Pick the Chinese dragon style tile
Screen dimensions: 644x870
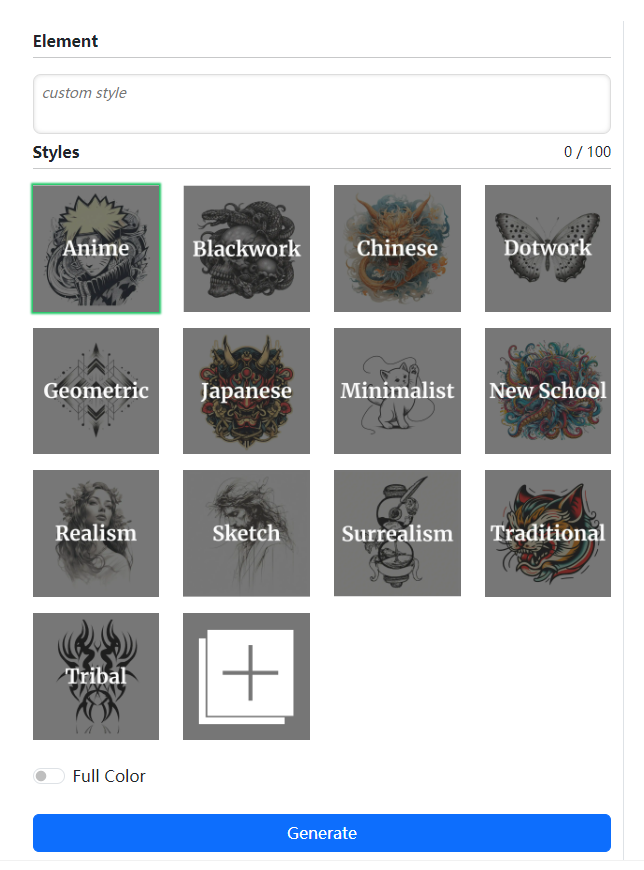(397, 249)
